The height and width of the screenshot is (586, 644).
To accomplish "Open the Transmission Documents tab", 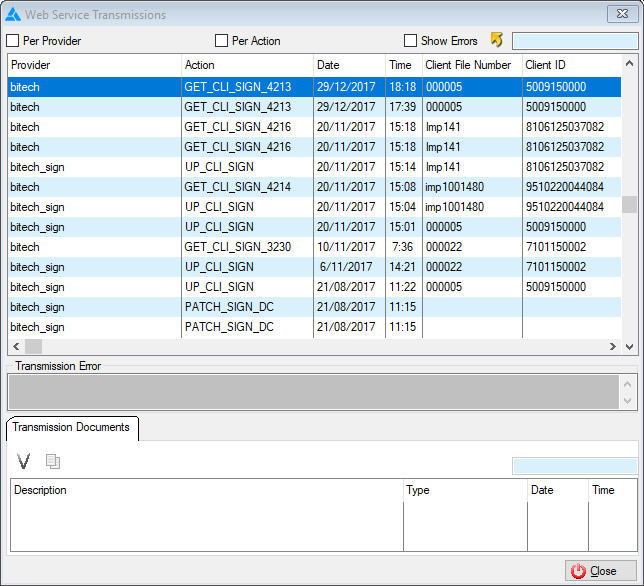I will (x=71, y=427).
